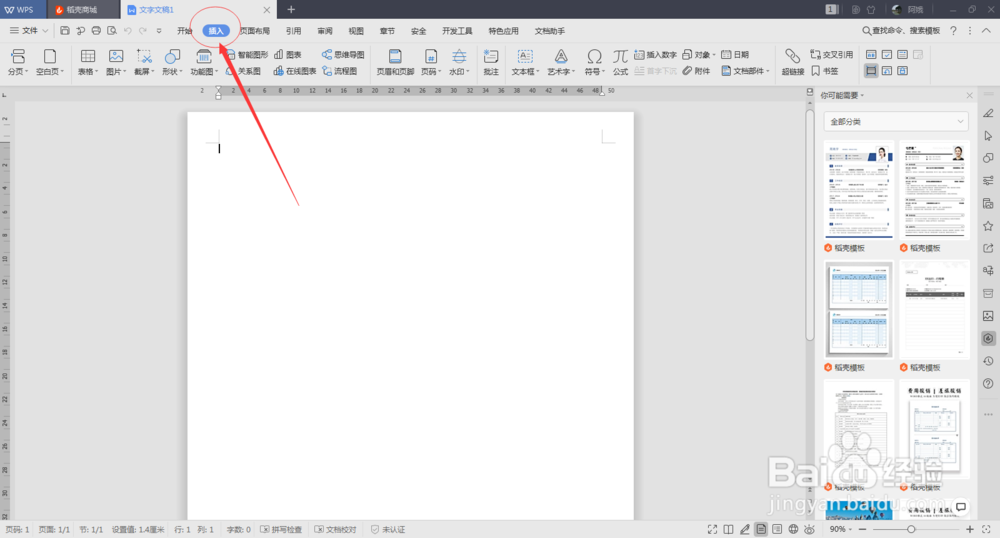Viewport: 1000px width, 538px height.
Task: Click 插入数字 insert number
Action: pos(655,55)
